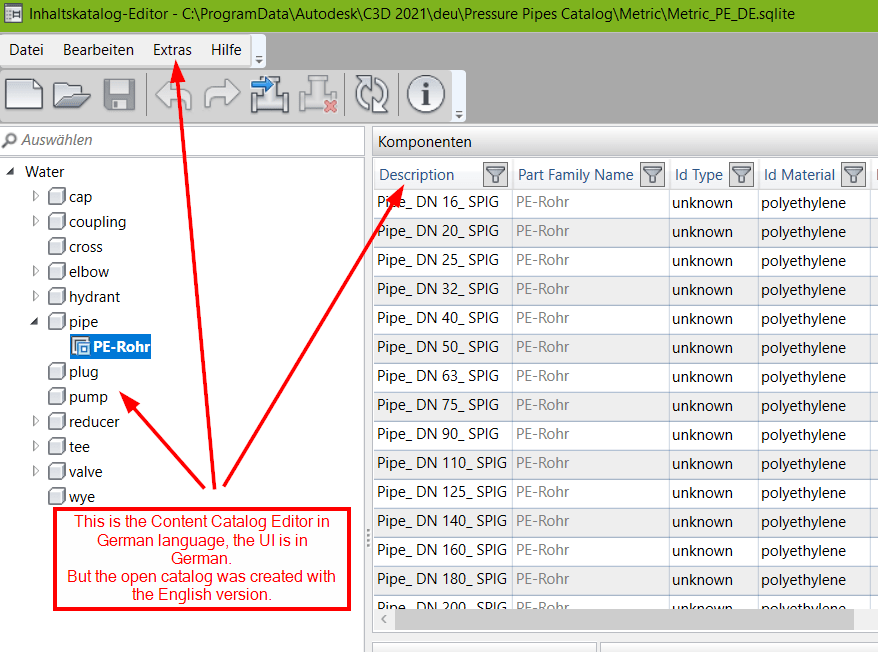Click the New catalog toolbar icon
This screenshot has height=652, width=878.
(x=24, y=94)
